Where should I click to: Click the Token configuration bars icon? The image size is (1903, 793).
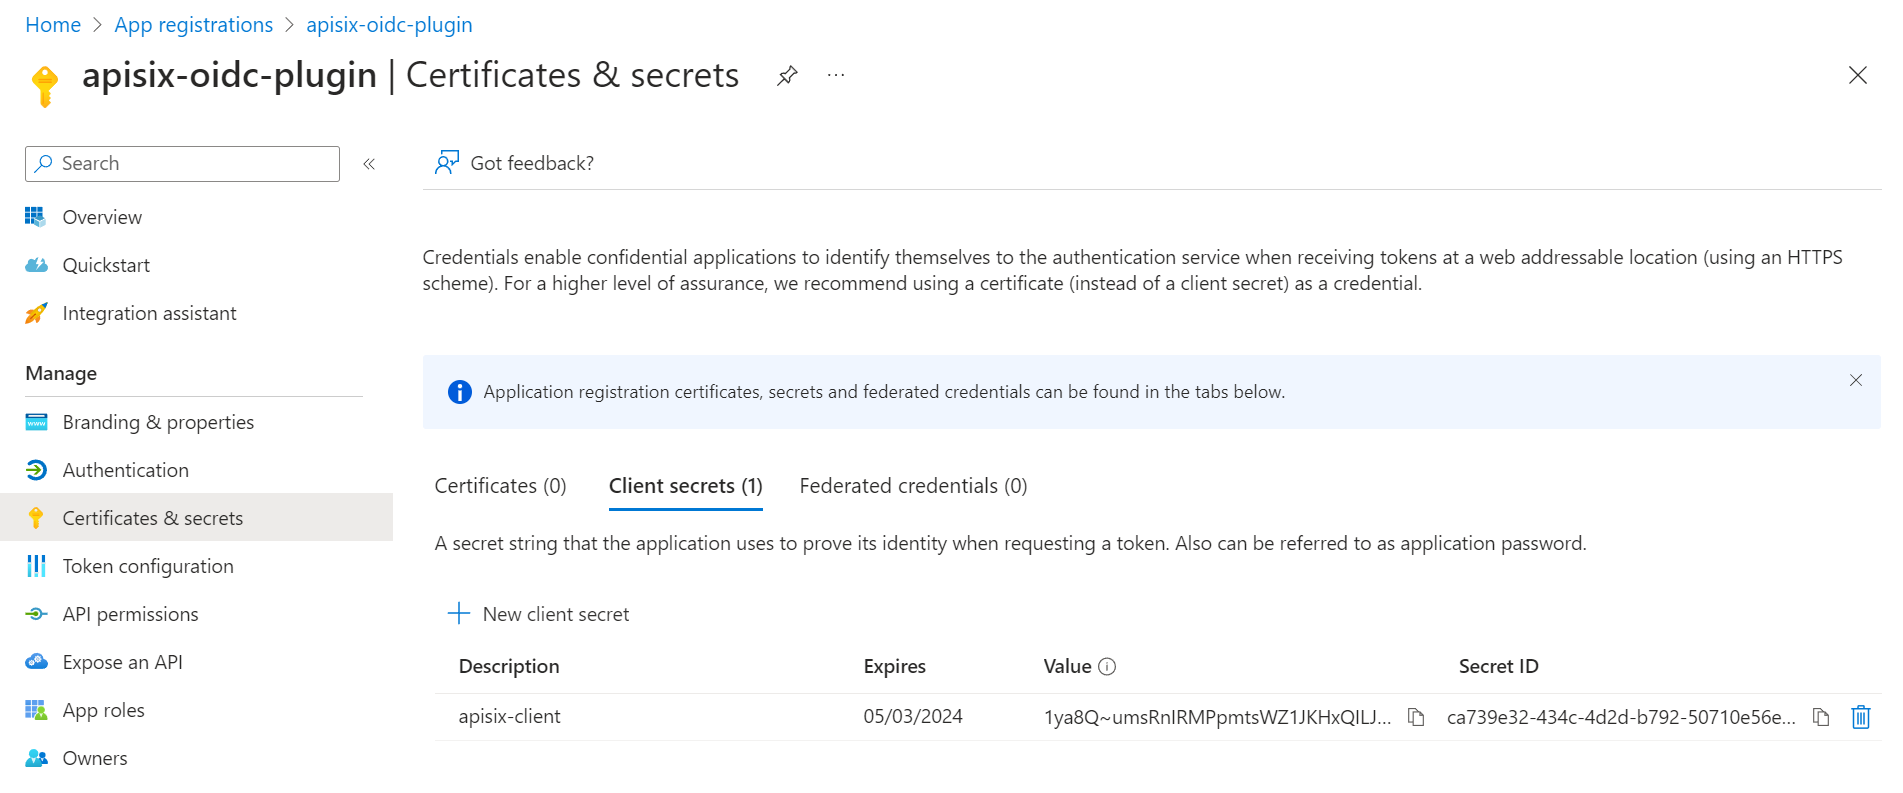tap(36, 566)
